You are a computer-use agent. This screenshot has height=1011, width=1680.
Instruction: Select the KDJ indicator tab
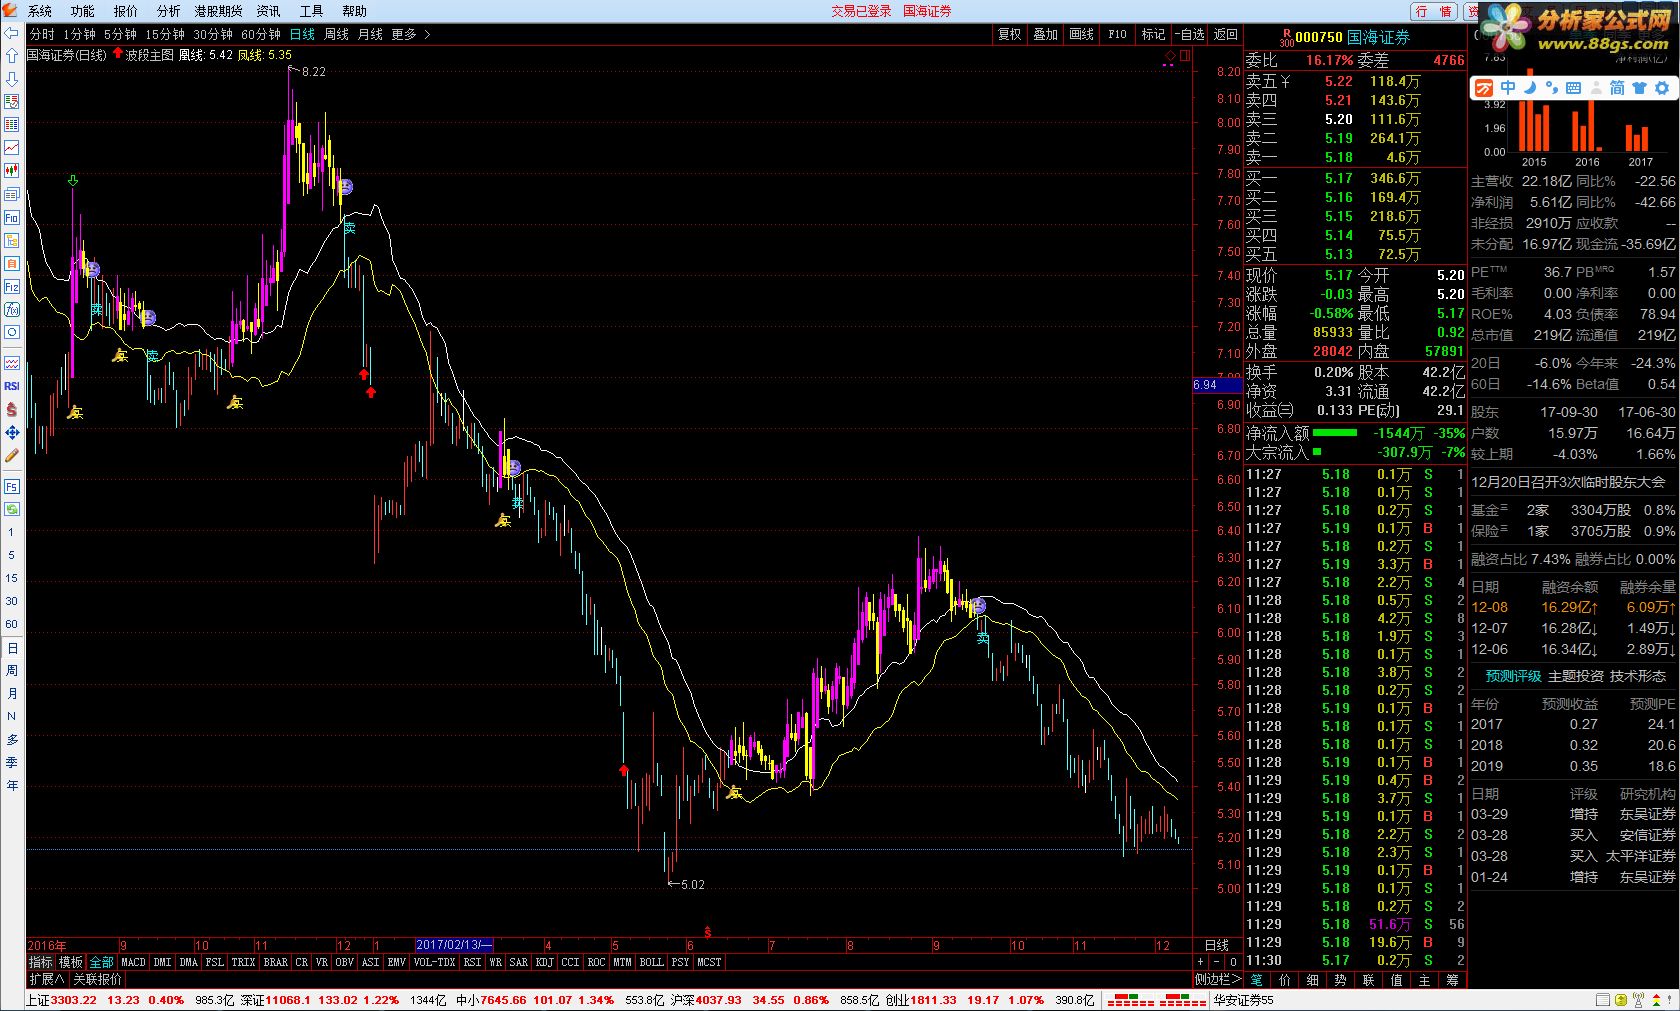coord(544,962)
